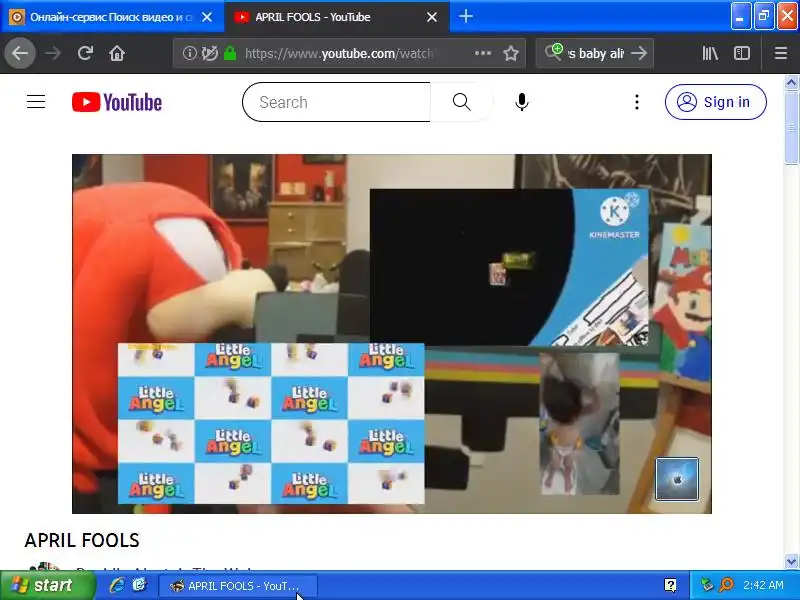Bookmark this page with the star
The height and width of the screenshot is (600, 800).
pos(511,53)
